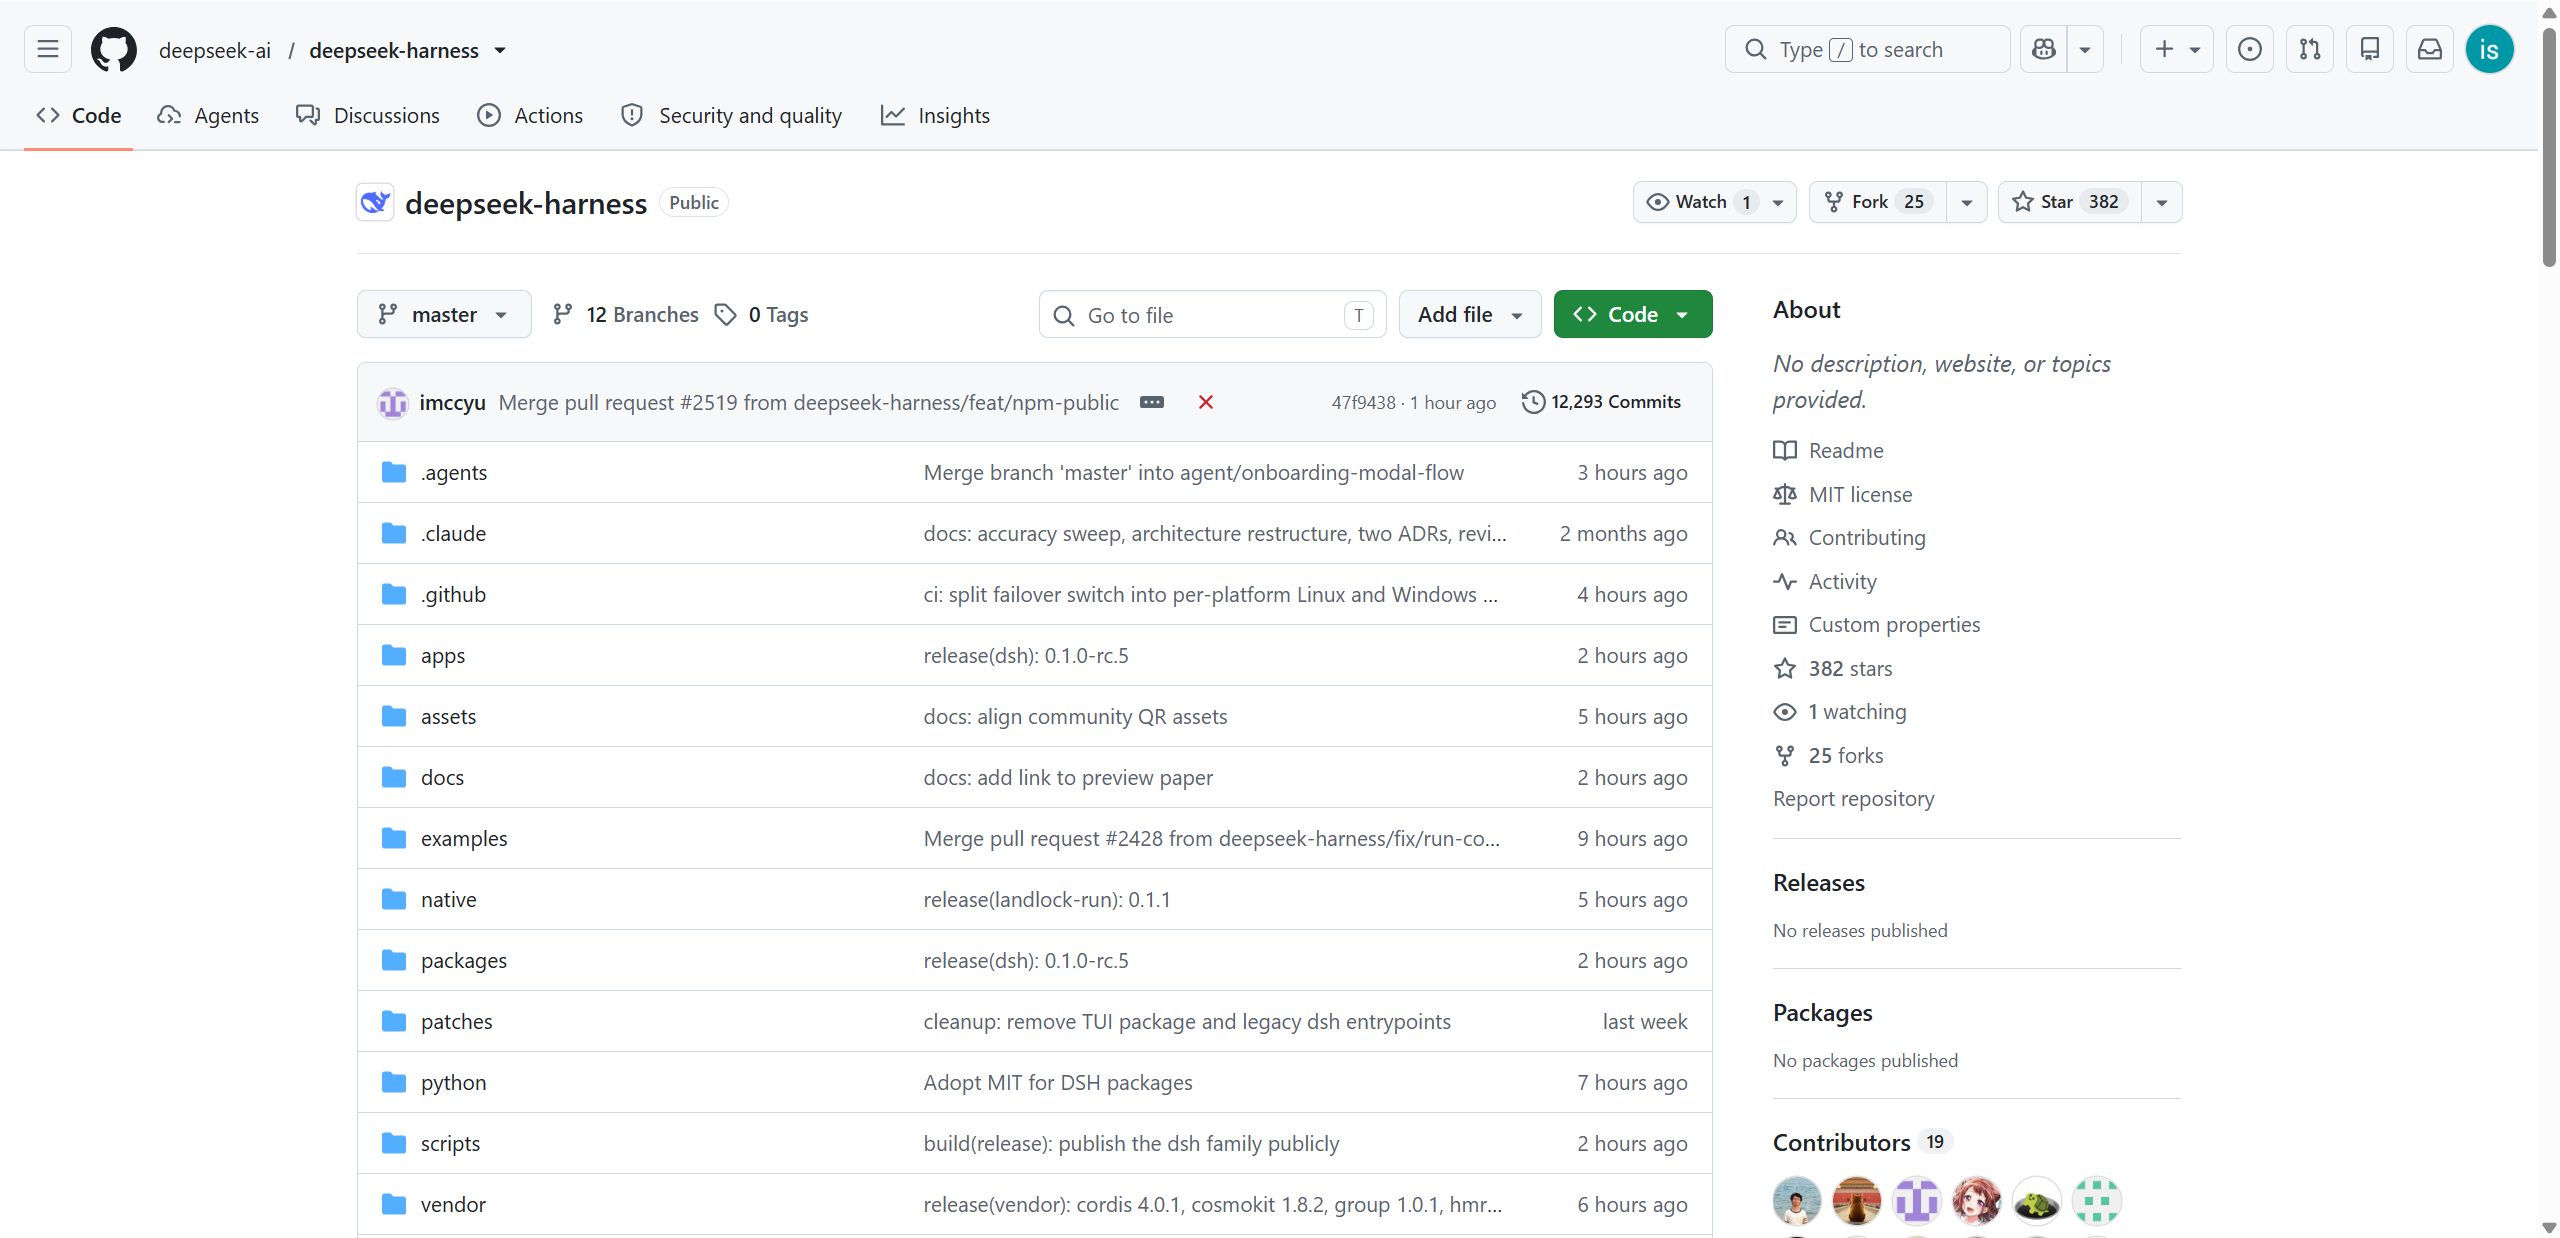Click the tag icon beside 0 Tags
Screen dimensions: 2560x1238
click(726, 315)
